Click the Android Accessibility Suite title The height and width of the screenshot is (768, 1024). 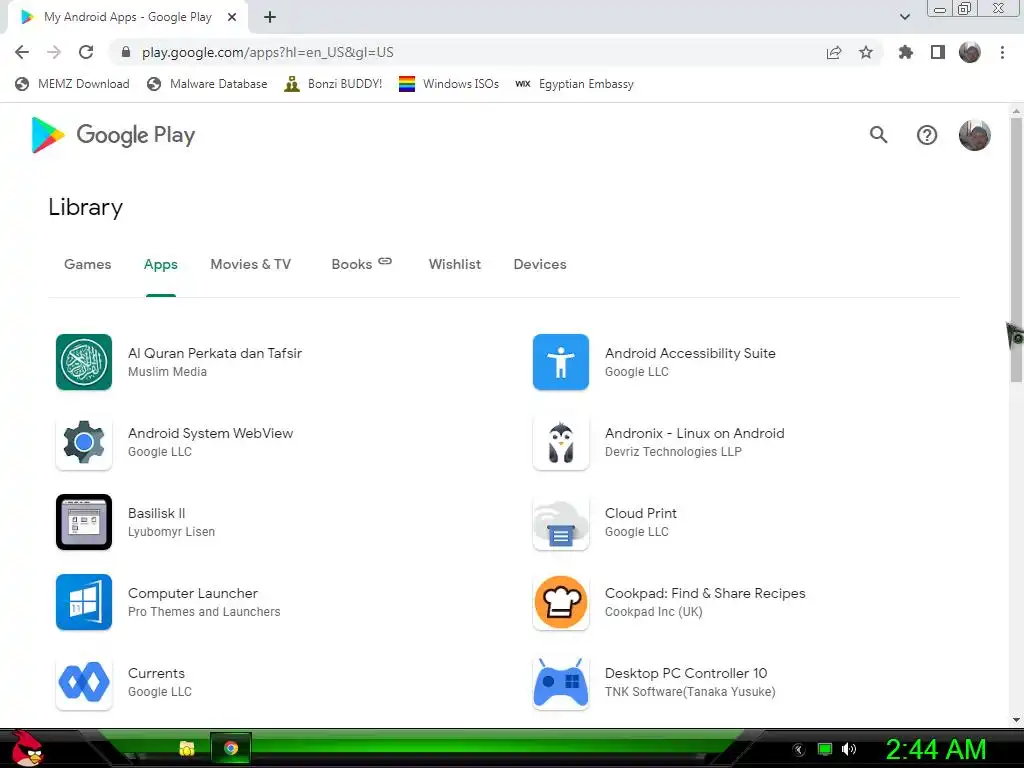tap(690, 353)
